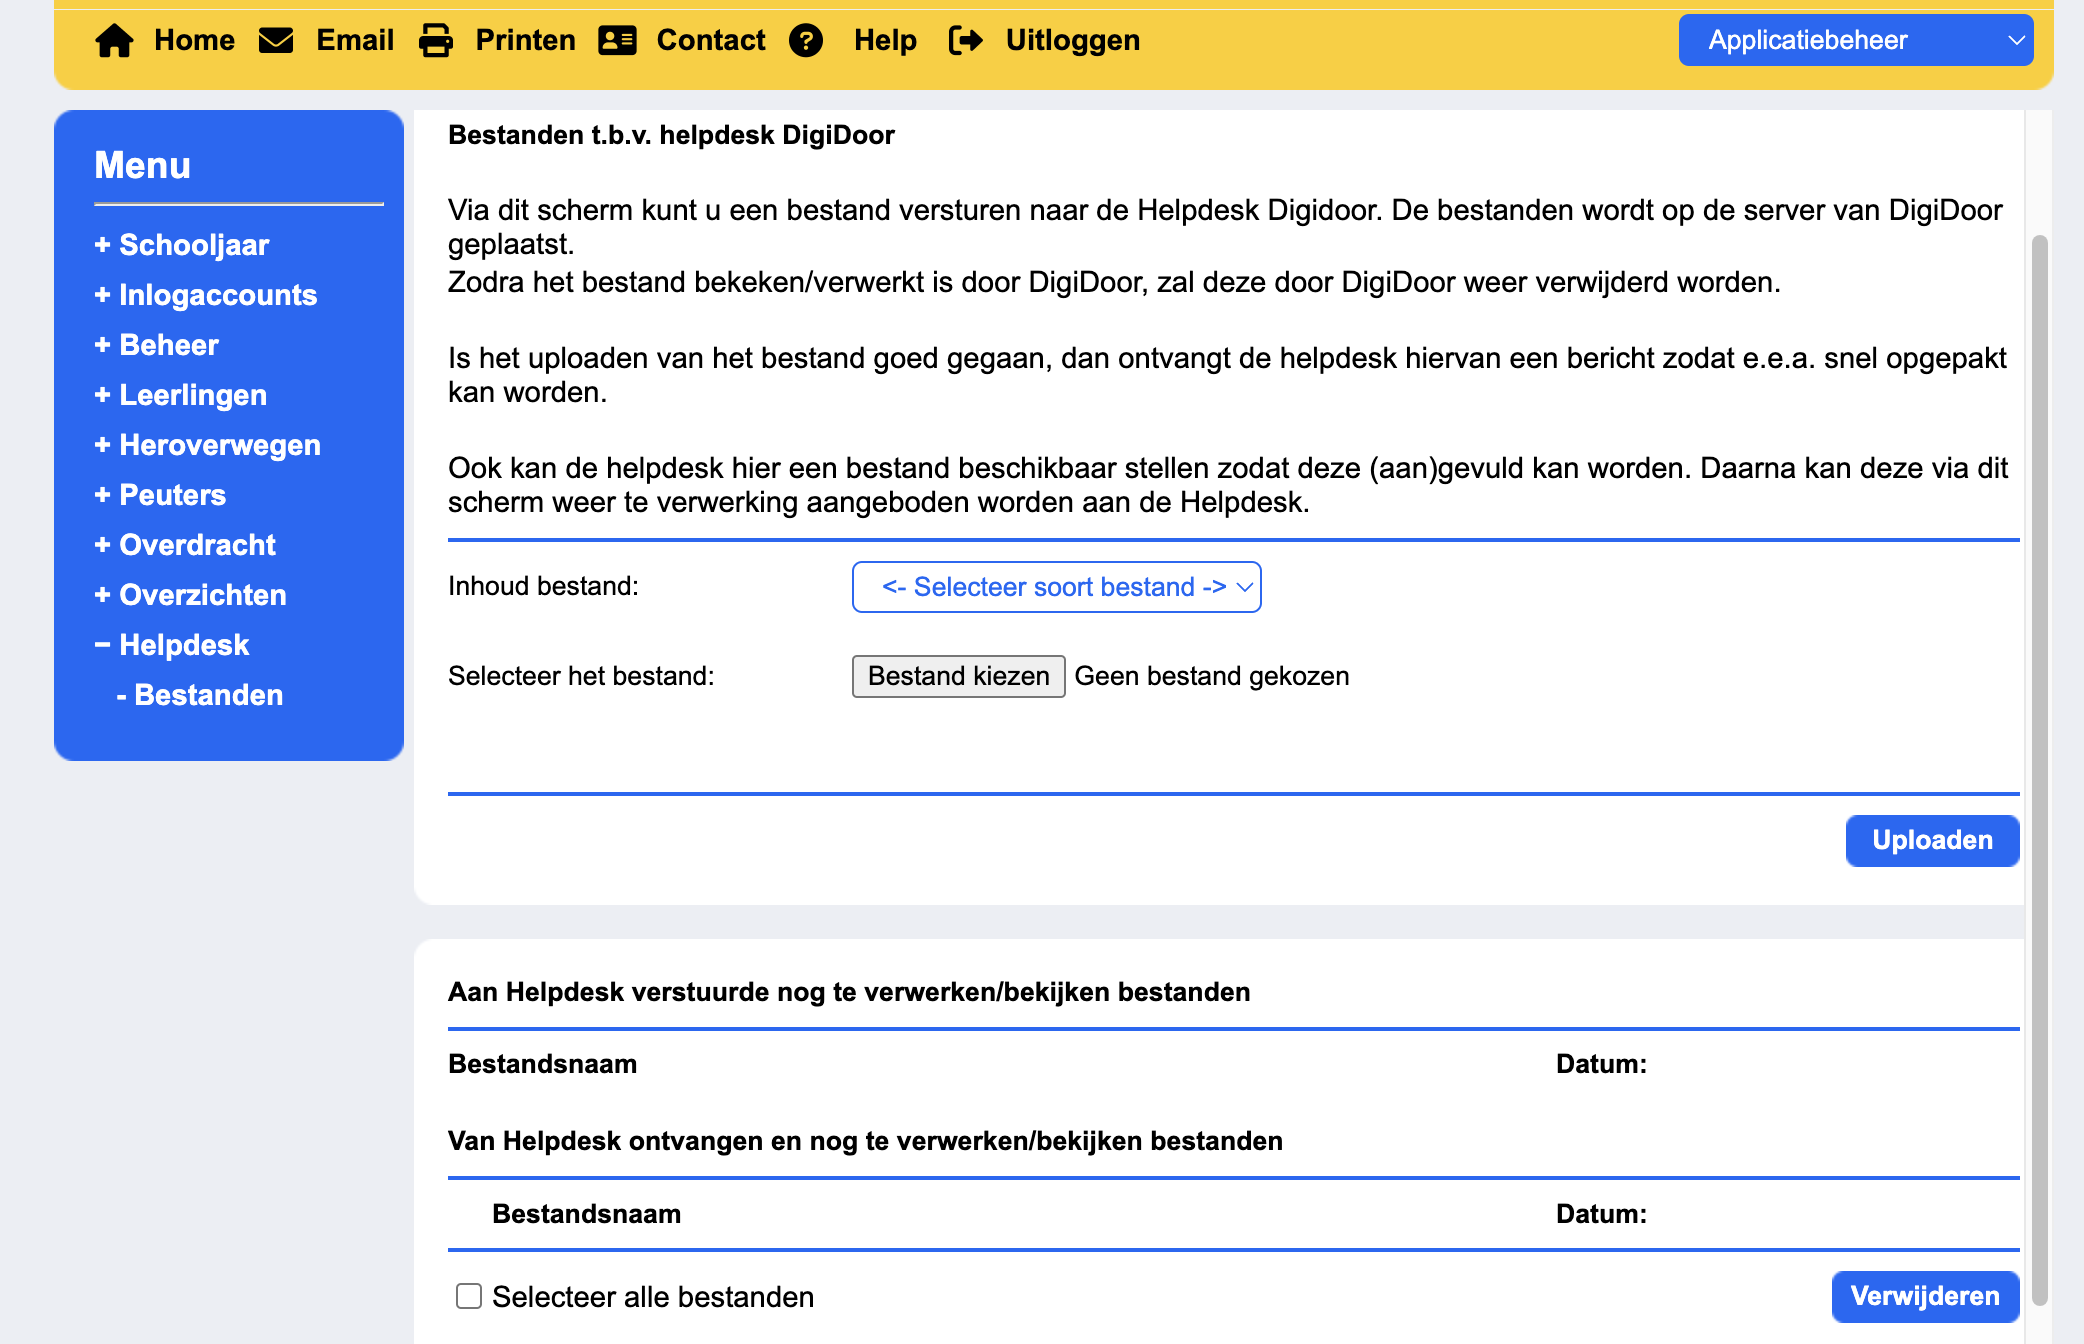
Task: Click the Printen printer icon
Action: tap(436, 40)
